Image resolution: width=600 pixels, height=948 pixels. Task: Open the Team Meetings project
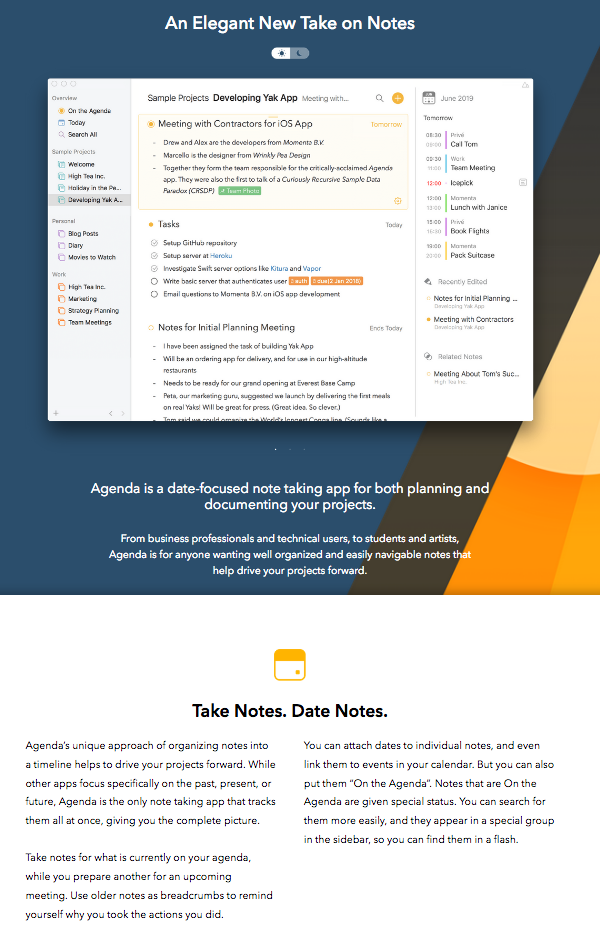(85, 323)
